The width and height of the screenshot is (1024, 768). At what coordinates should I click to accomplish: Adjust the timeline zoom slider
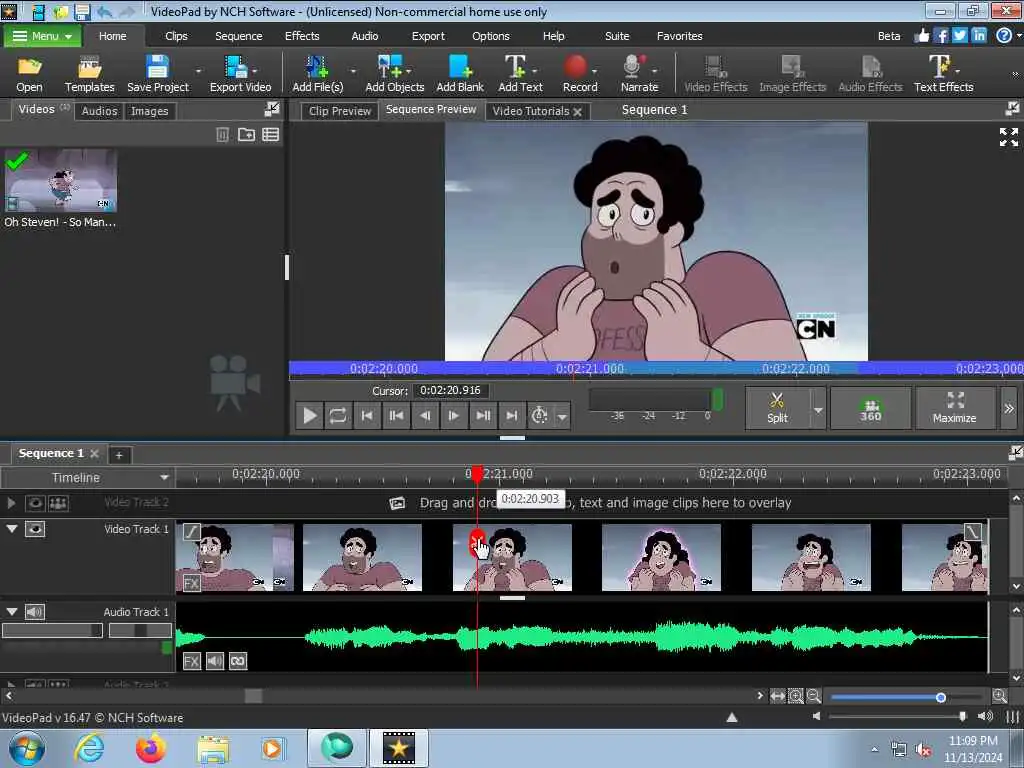point(940,697)
